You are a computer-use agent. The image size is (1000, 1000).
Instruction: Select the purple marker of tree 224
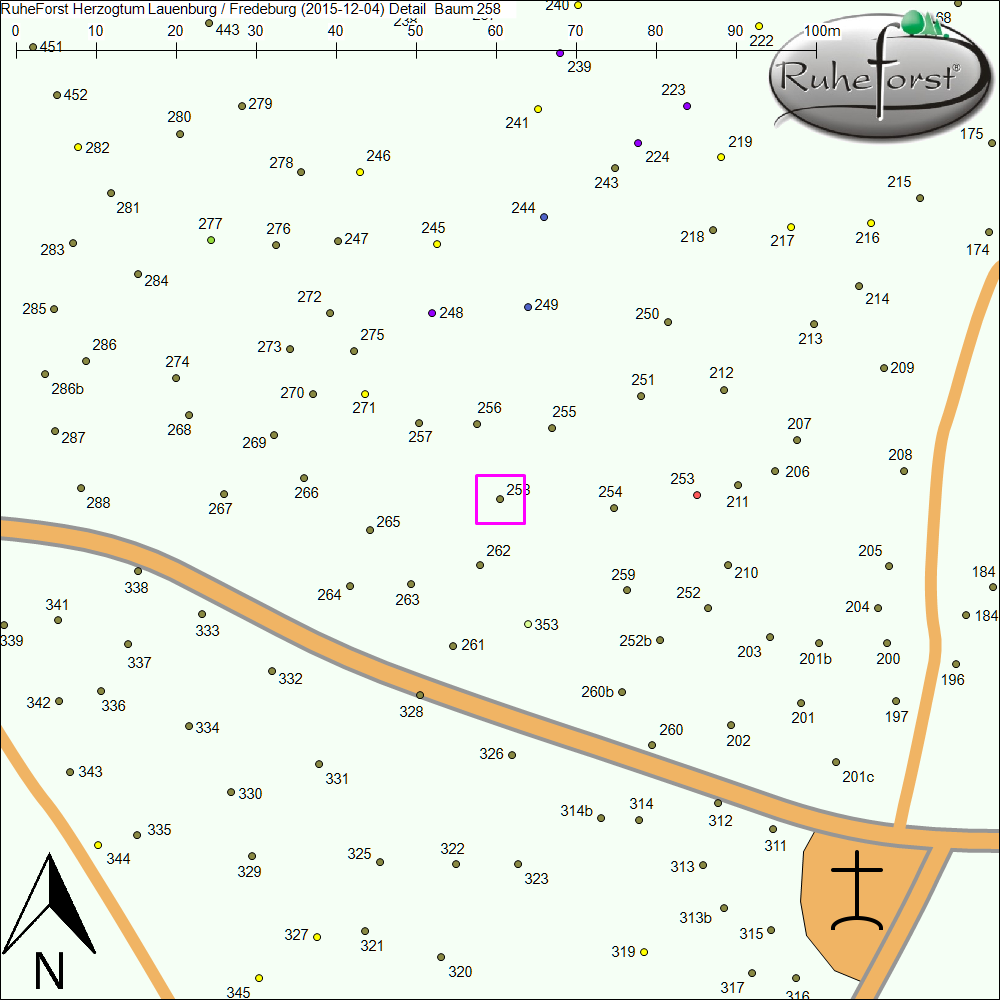point(638,143)
